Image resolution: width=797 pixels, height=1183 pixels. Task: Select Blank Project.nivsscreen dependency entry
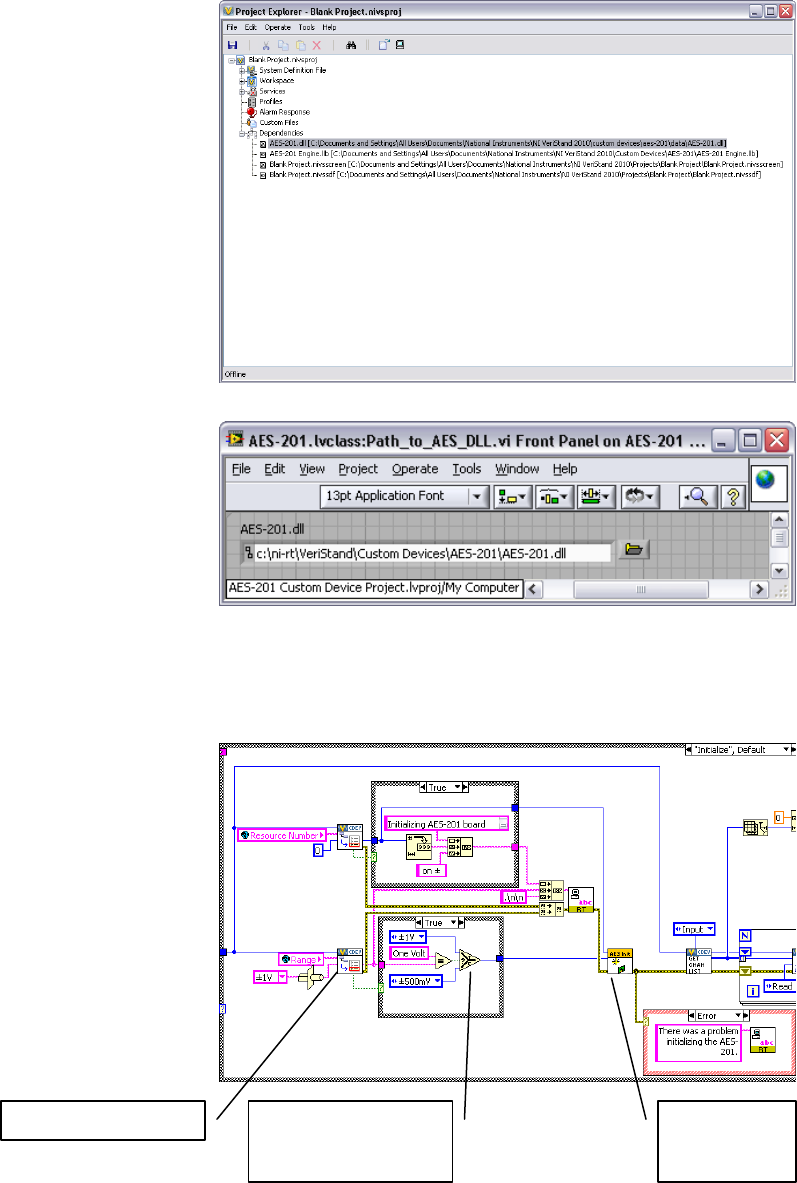coord(526,164)
